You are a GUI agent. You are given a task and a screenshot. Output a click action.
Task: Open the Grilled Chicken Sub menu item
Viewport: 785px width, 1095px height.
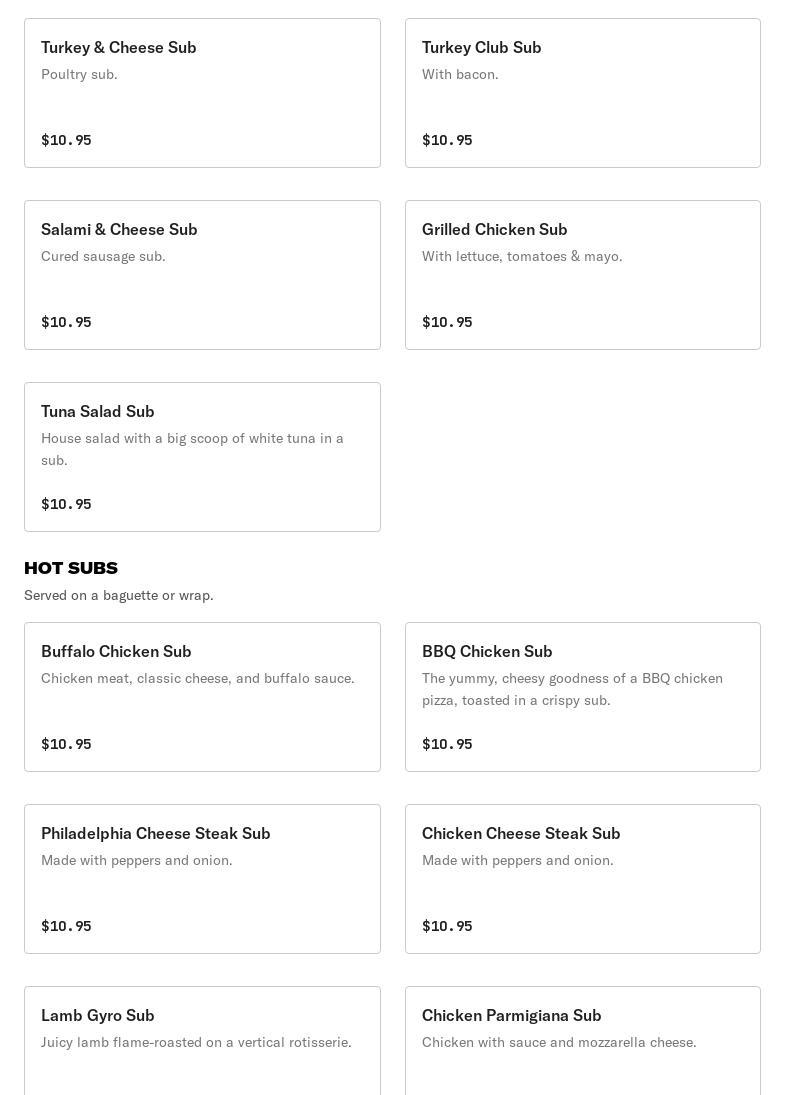582,275
